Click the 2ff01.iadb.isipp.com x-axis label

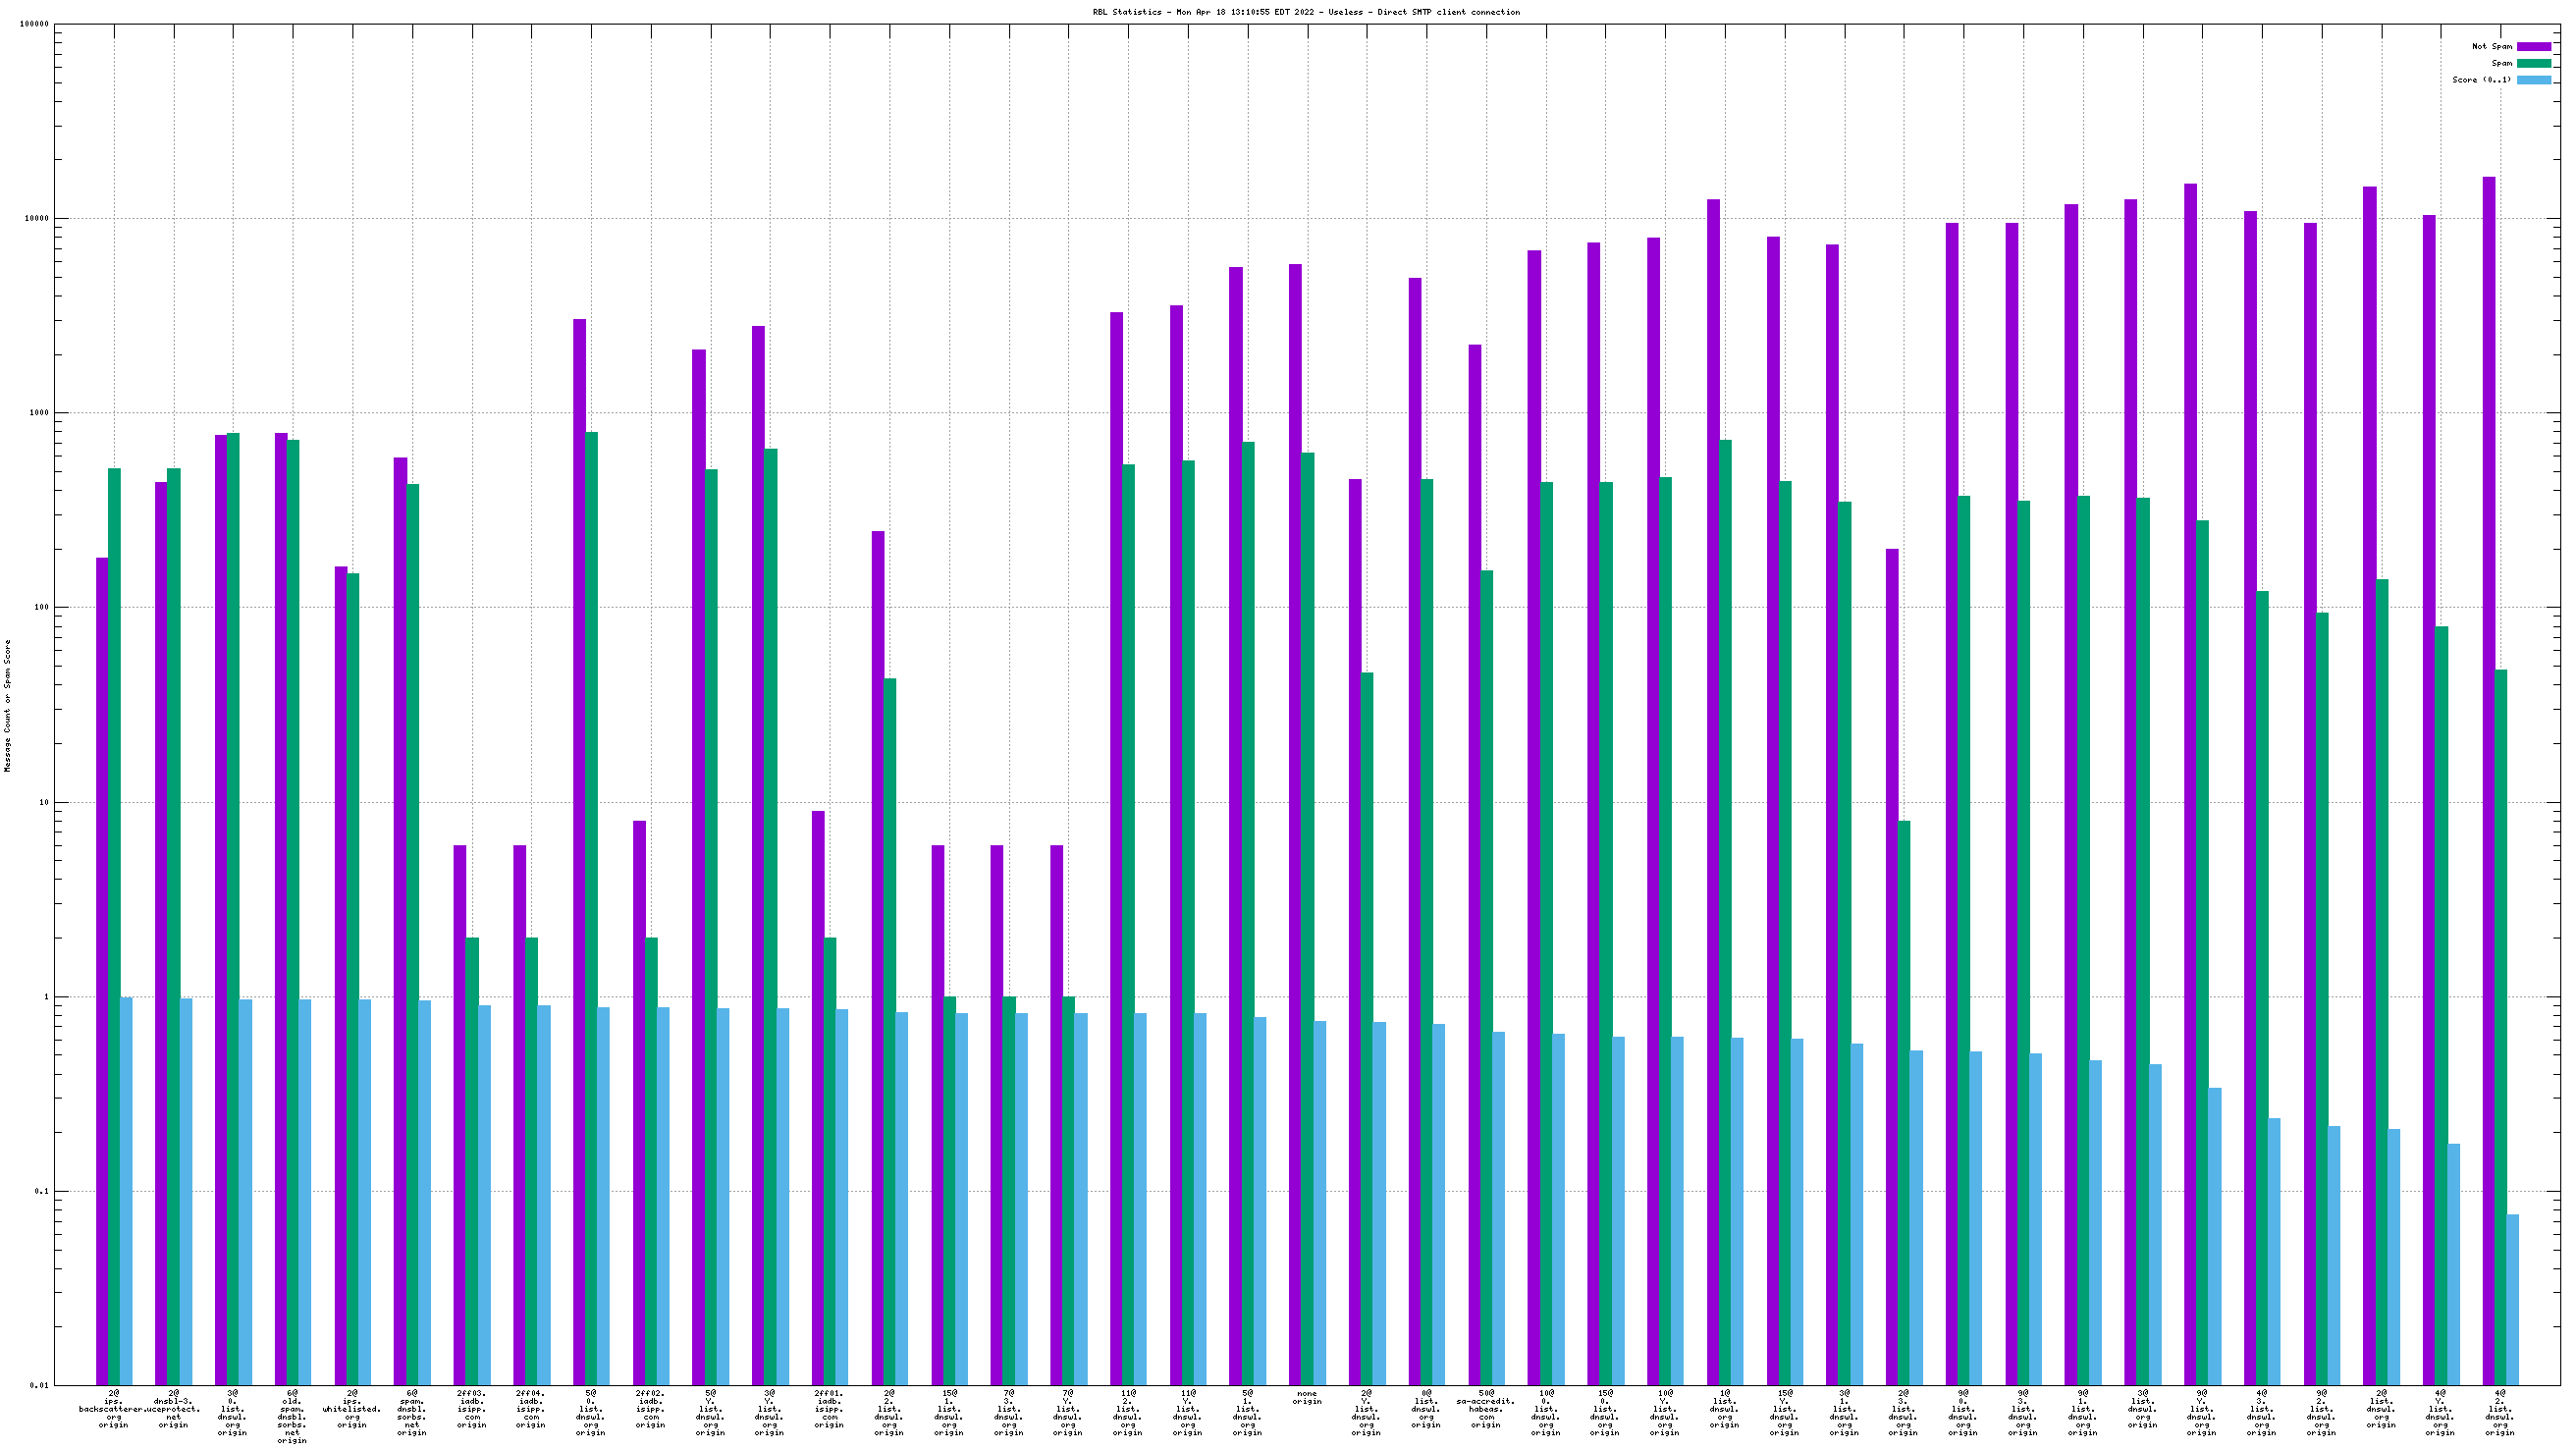[829, 1408]
